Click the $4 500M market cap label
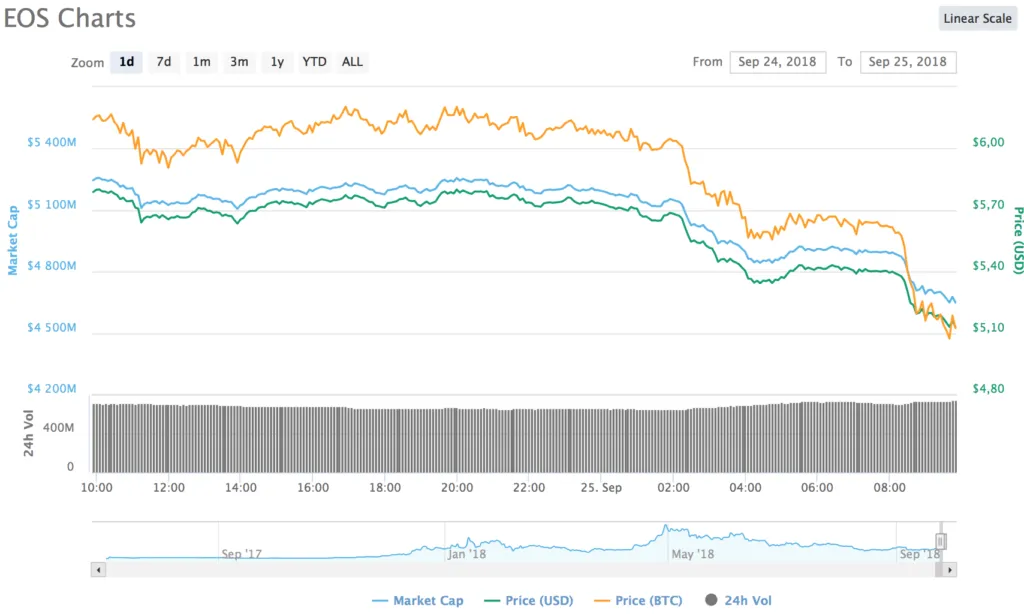This screenshot has width=1024, height=614. click(x=52, y=327)
